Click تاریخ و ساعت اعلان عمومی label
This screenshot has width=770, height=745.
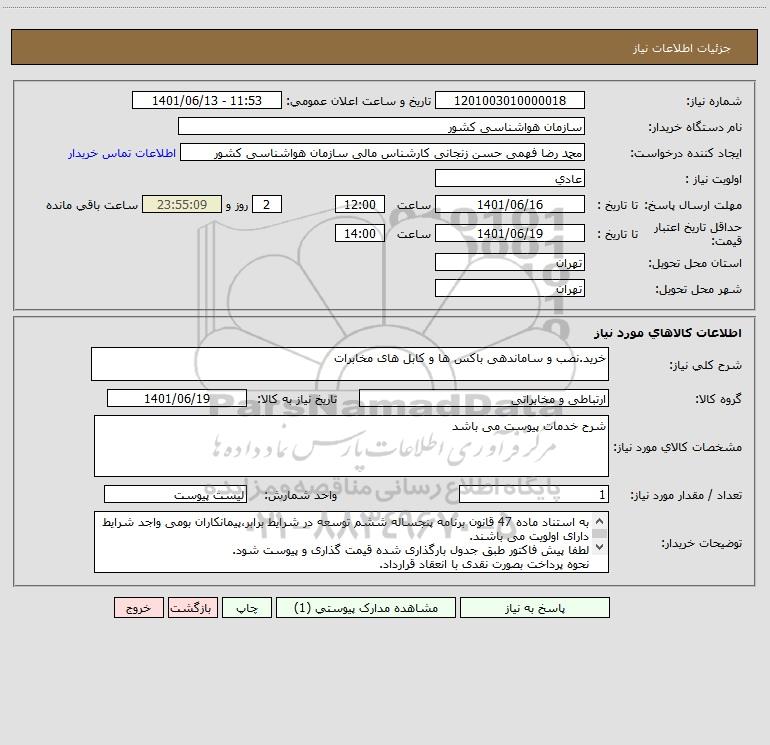point(359,101)
